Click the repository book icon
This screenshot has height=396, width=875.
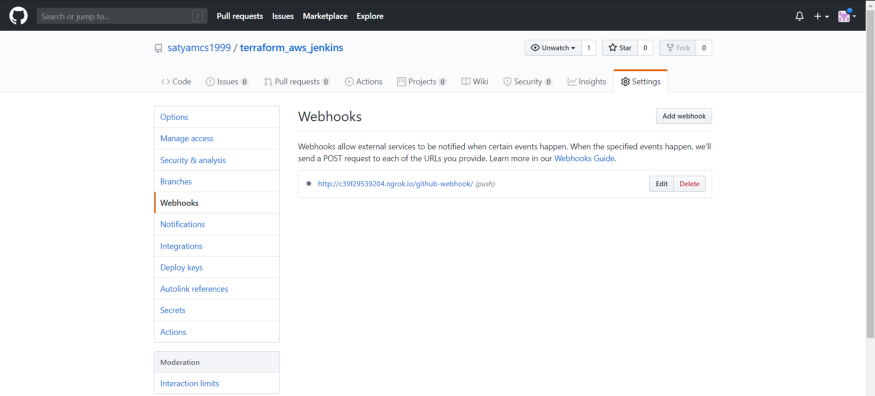(158, 49)
